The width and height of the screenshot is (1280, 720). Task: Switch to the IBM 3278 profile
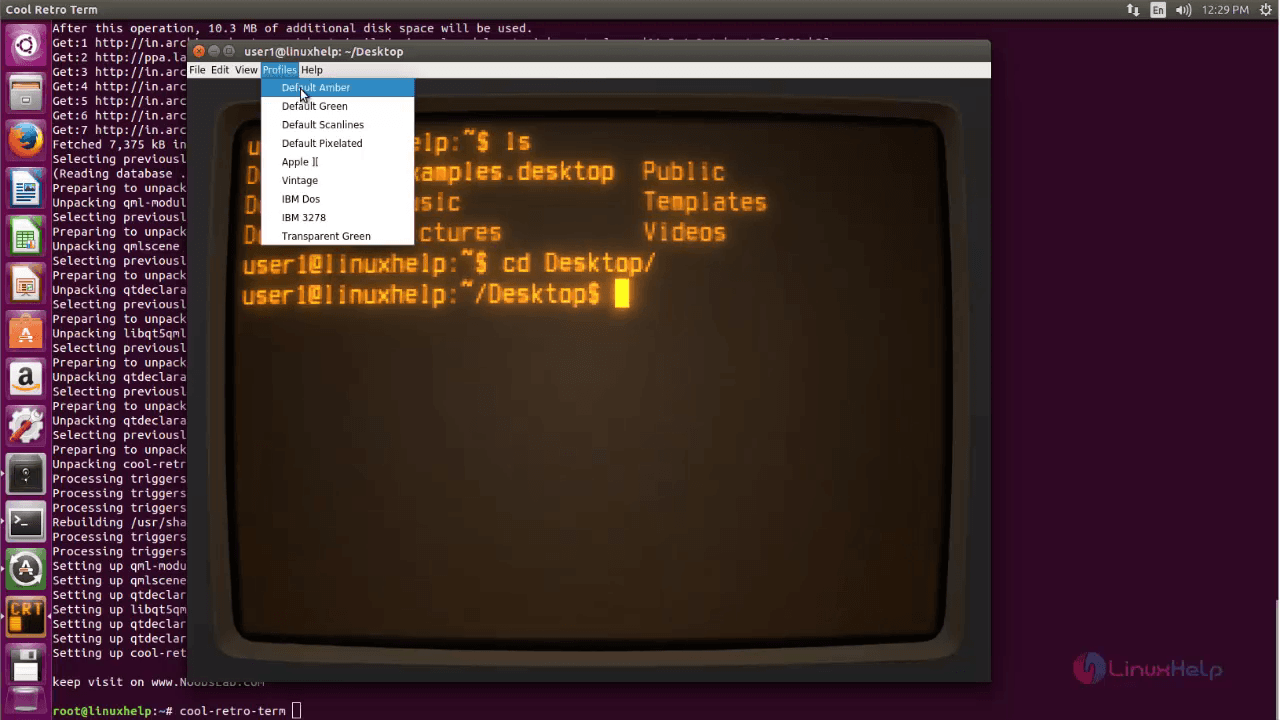[x=337, y=217]
